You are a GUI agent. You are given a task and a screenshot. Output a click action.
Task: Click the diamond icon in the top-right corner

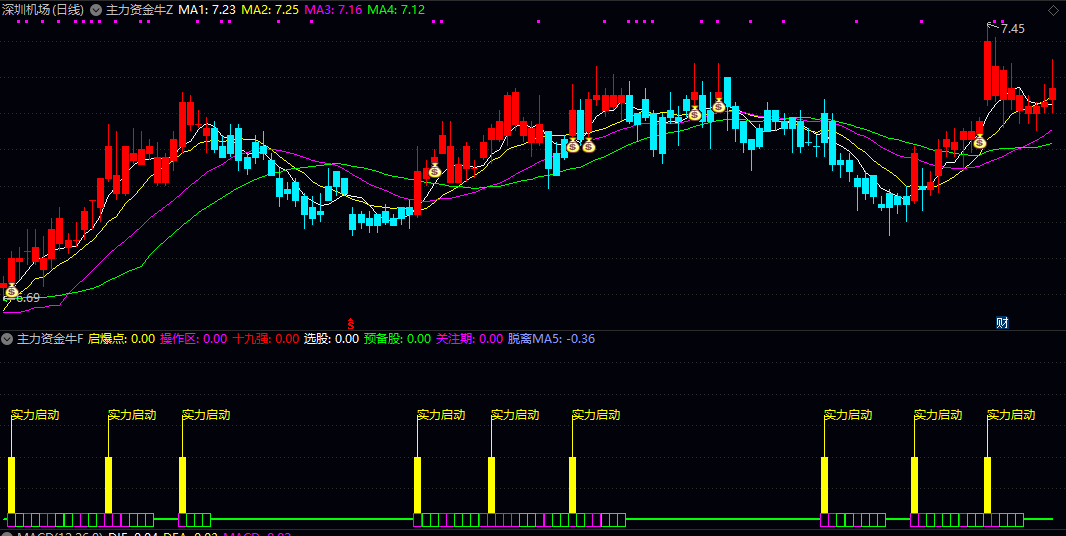point(1053,9)
